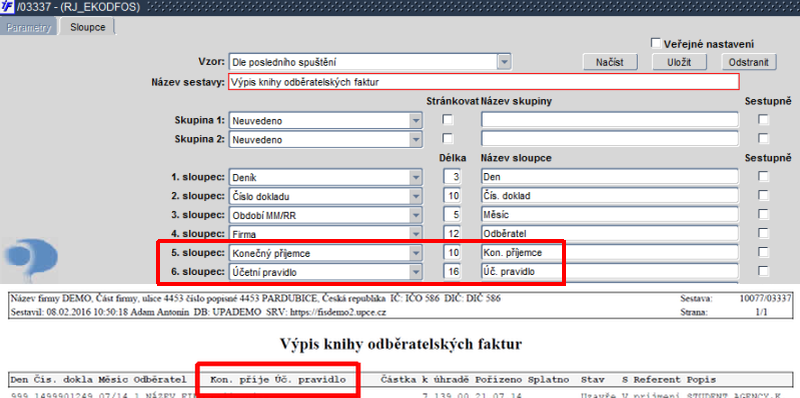Image resolution: width=800 pixels, height=398 pixels.
Task: Open the 4. sloupec Firma dropdown
Action: click(x=416, y=234)
